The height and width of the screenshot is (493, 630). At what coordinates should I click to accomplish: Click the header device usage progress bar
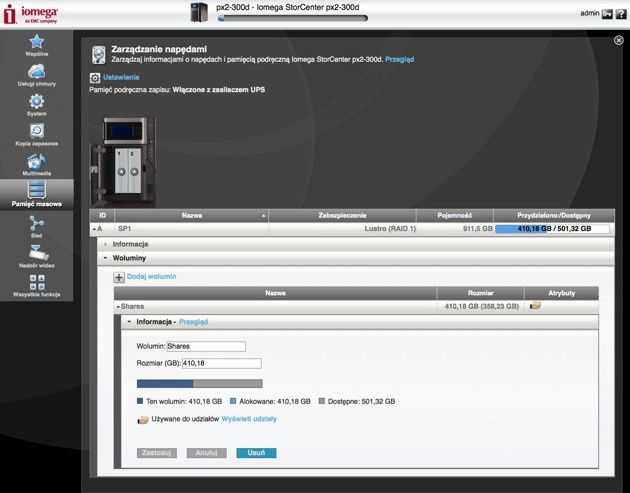pyautogui.click(x=292, y=18)
